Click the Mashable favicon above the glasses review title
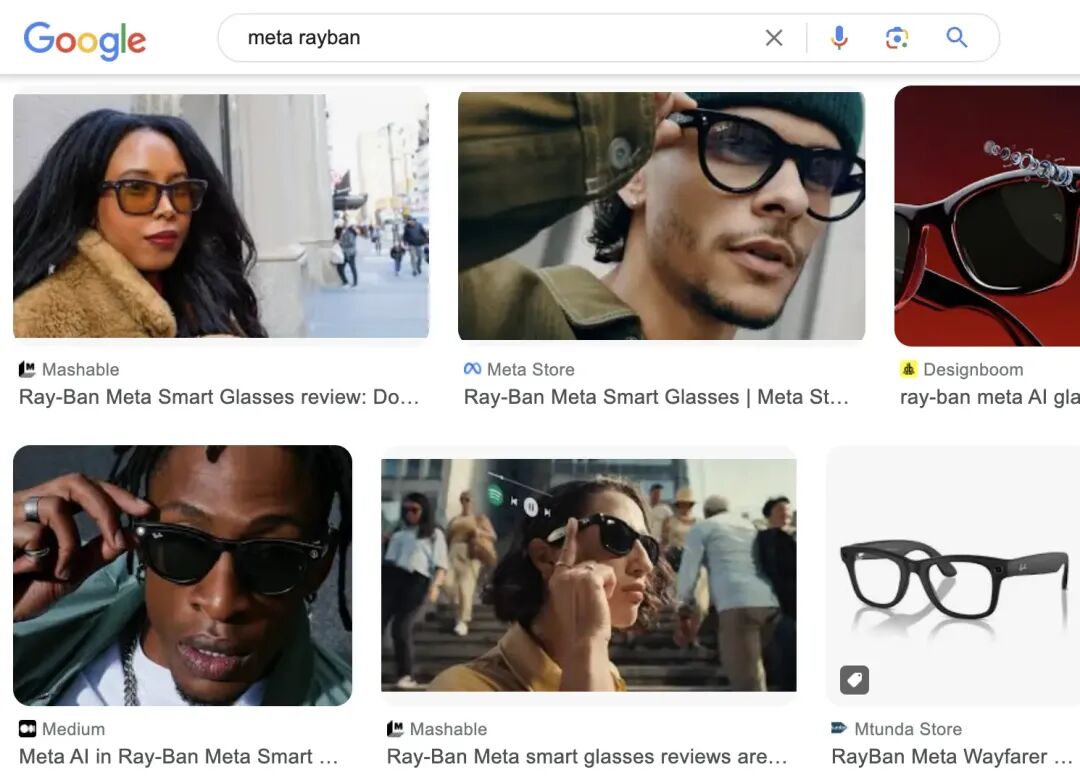 (x=27, y=370)
